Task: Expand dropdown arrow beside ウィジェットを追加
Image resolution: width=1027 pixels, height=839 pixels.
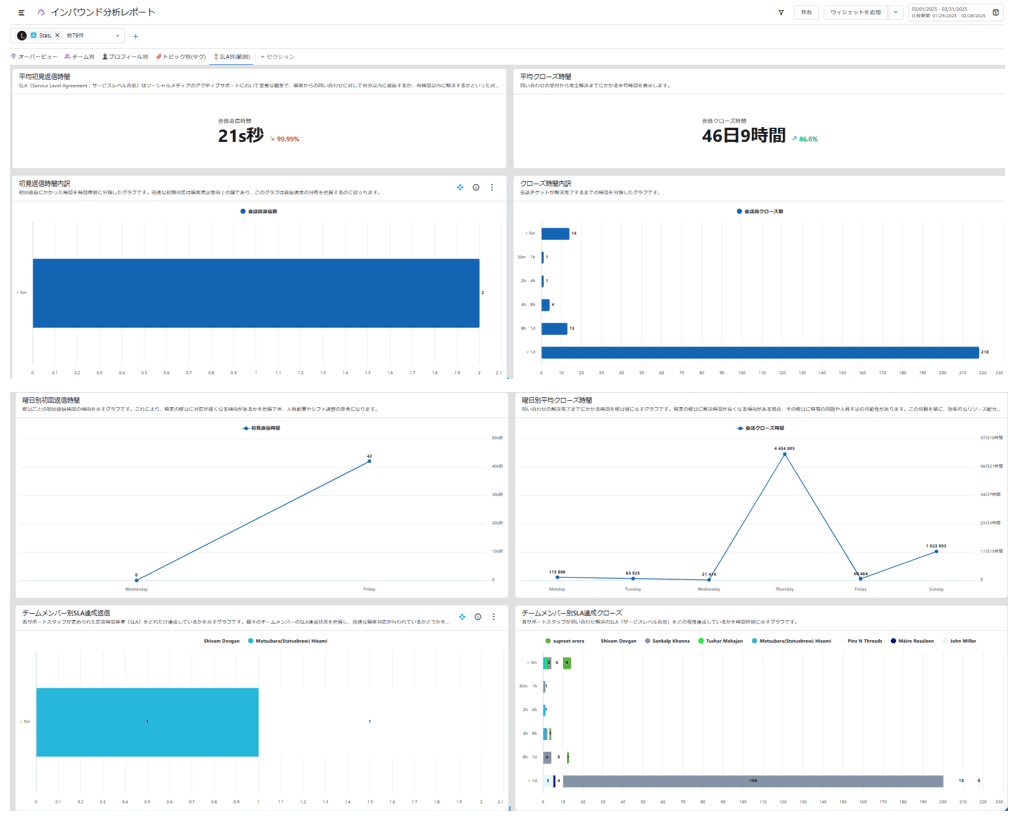Action: [895, 13]
